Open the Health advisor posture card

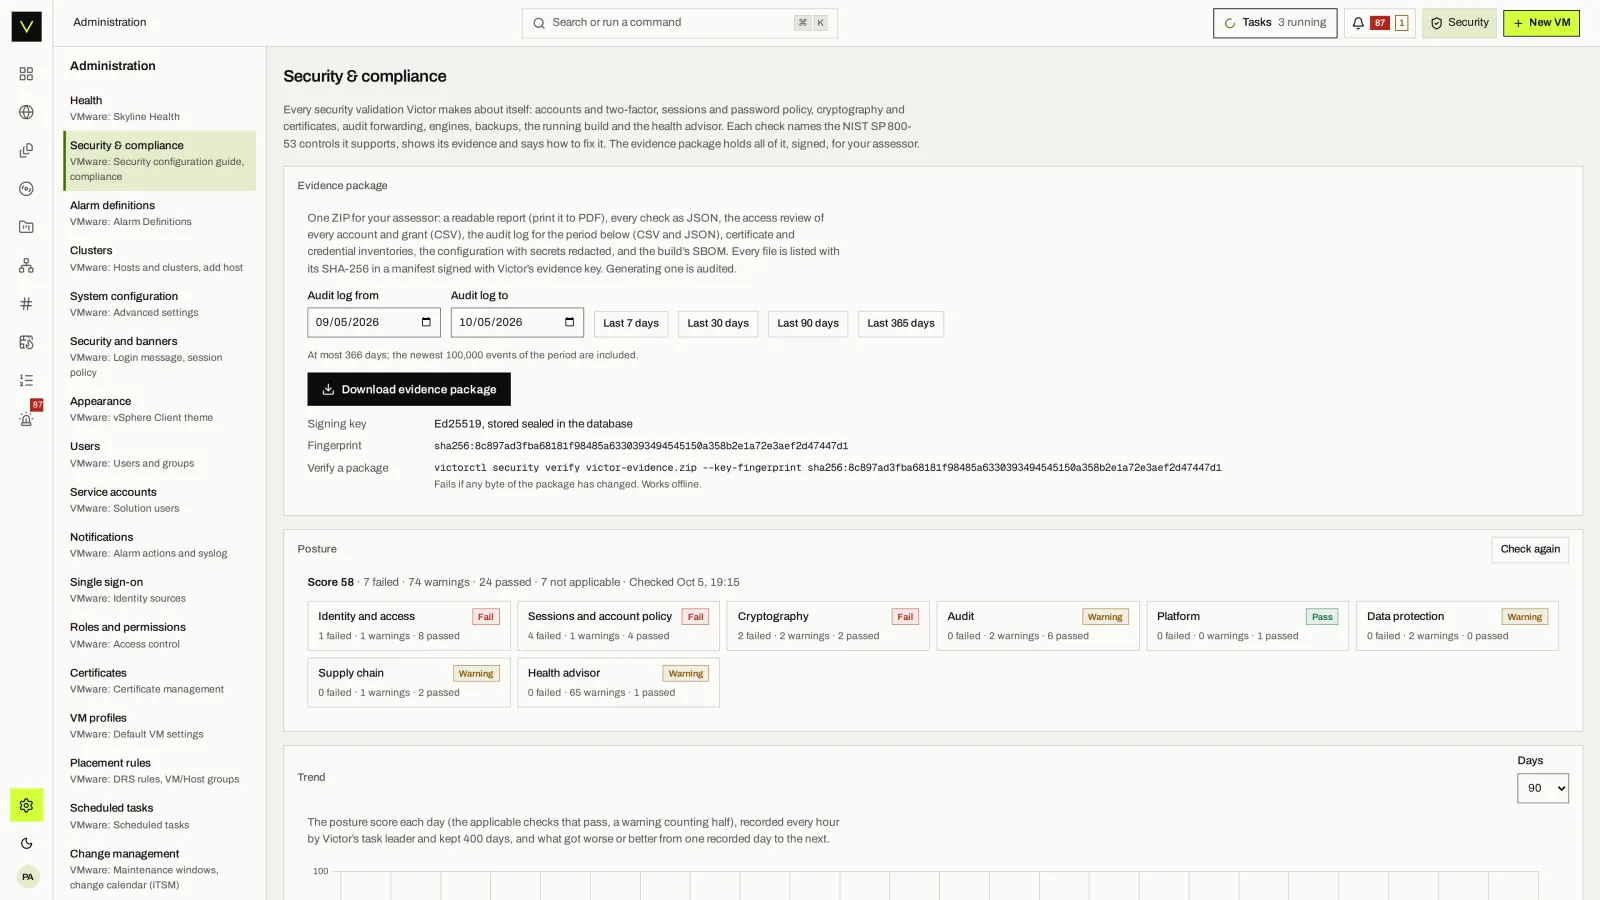[618, 682]
